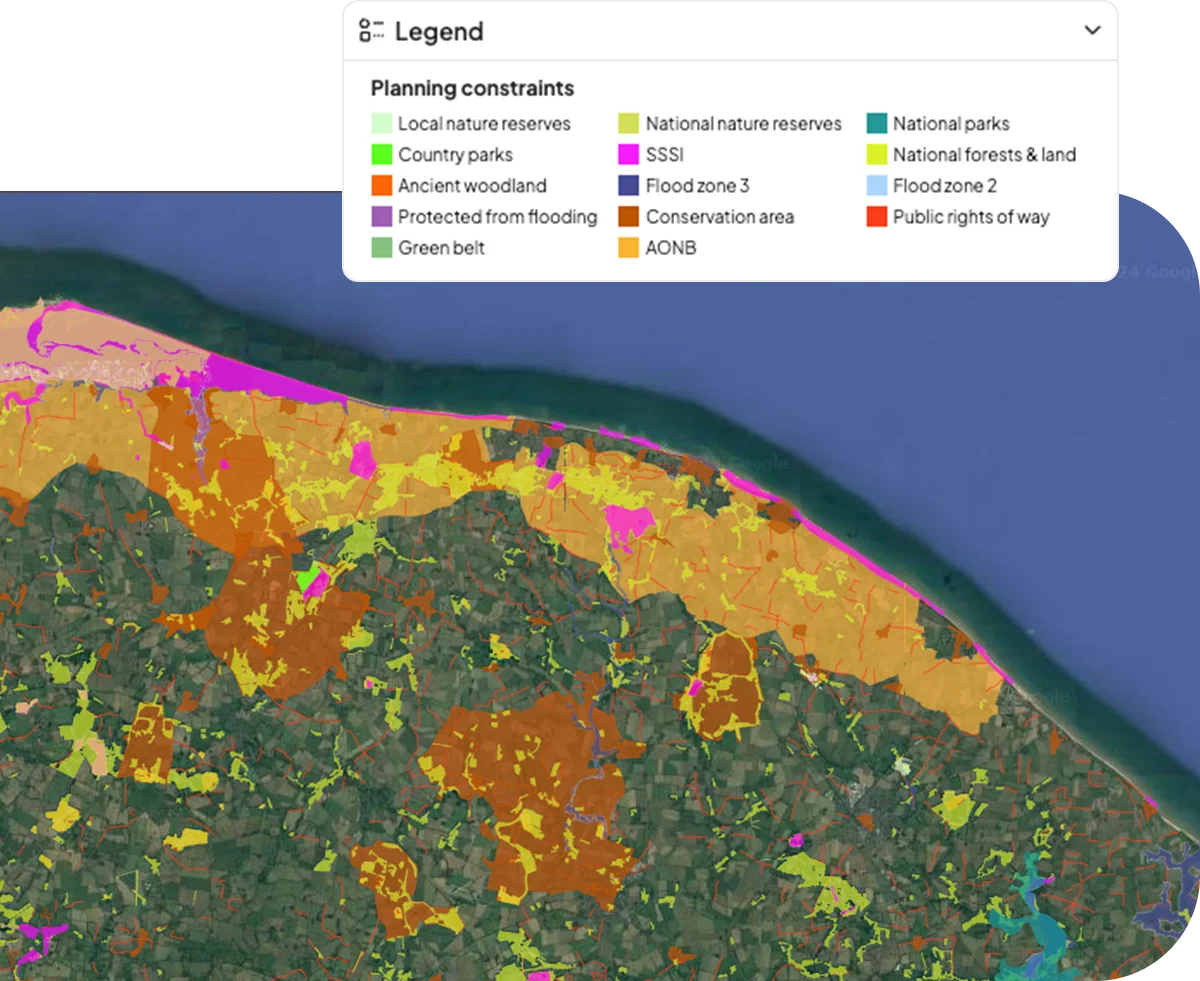Click the Public rights of way swatch
Screen dimensions: 1200x981
click(x=877, y=216)
